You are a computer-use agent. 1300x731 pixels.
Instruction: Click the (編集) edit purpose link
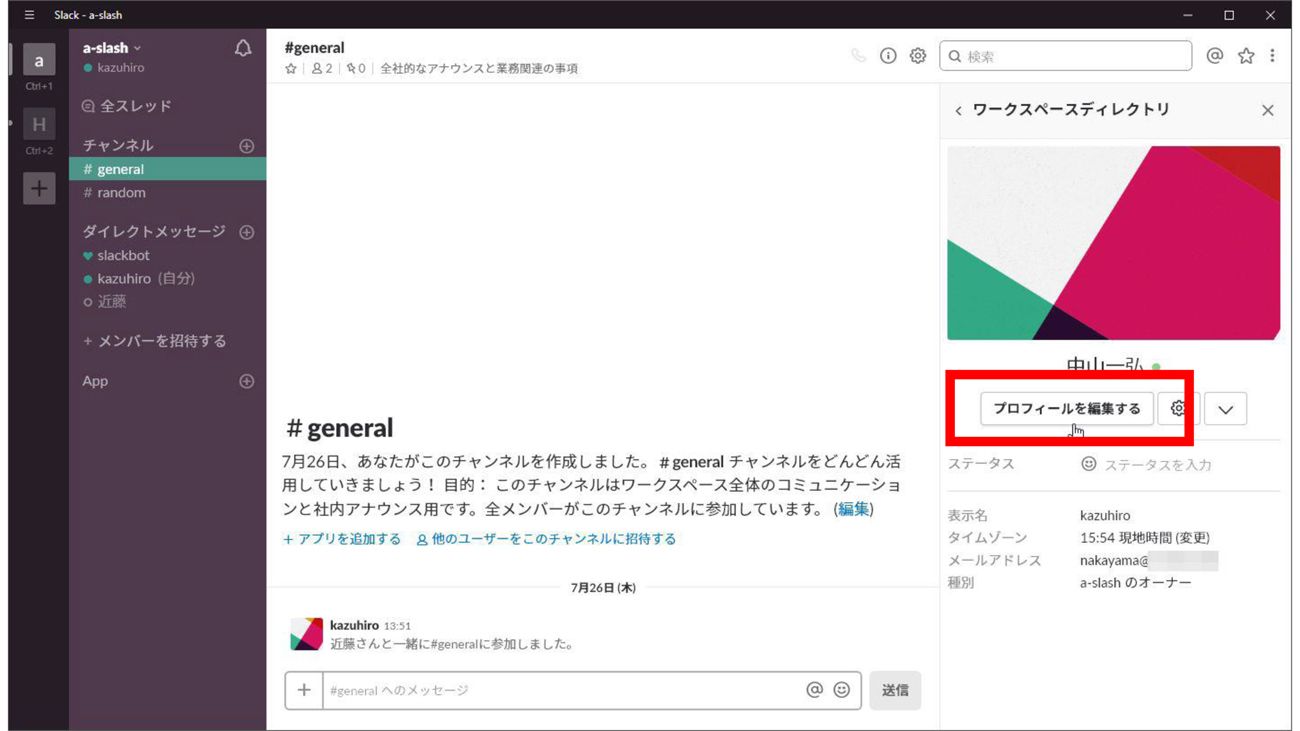click(x=853, y=509)
